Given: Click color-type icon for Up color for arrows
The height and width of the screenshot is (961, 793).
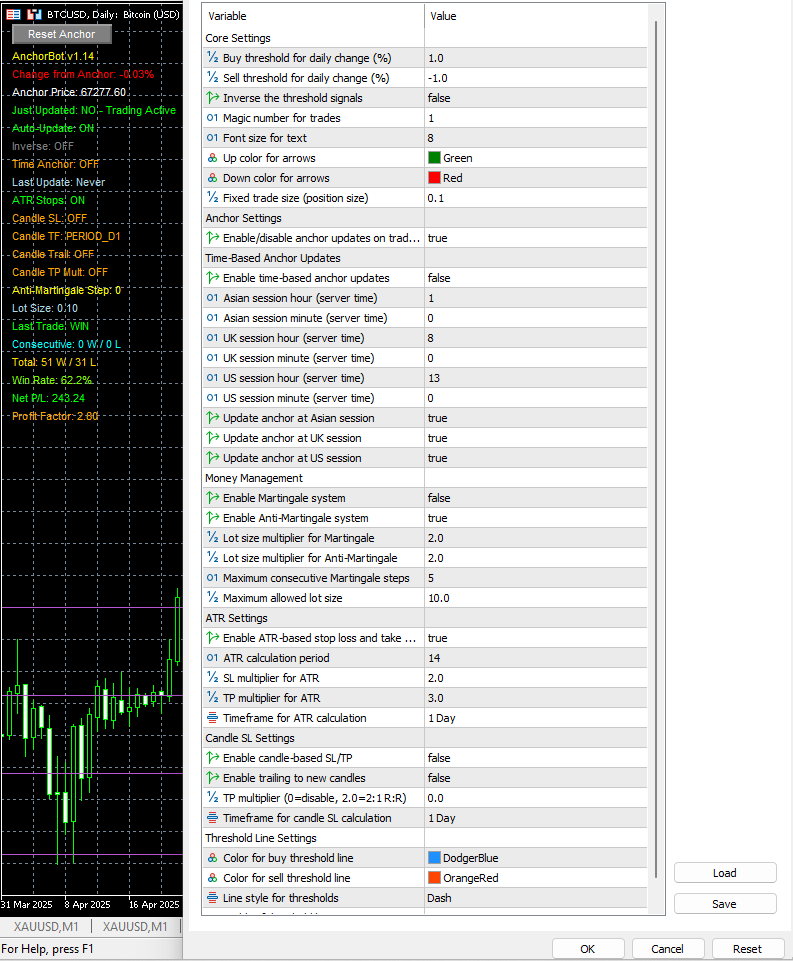Looking at the screenshot, I should tap(213, 158).
